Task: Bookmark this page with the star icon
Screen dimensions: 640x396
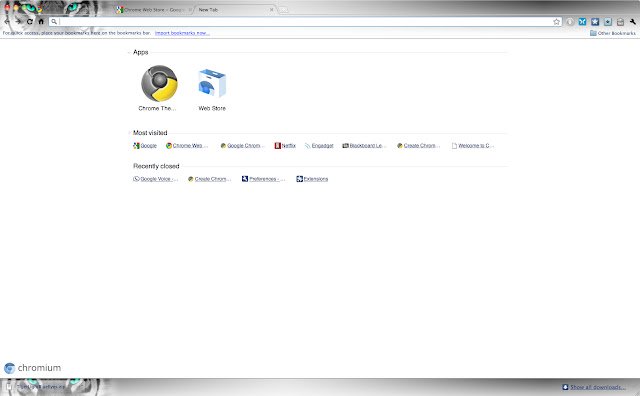Action: 556,22
